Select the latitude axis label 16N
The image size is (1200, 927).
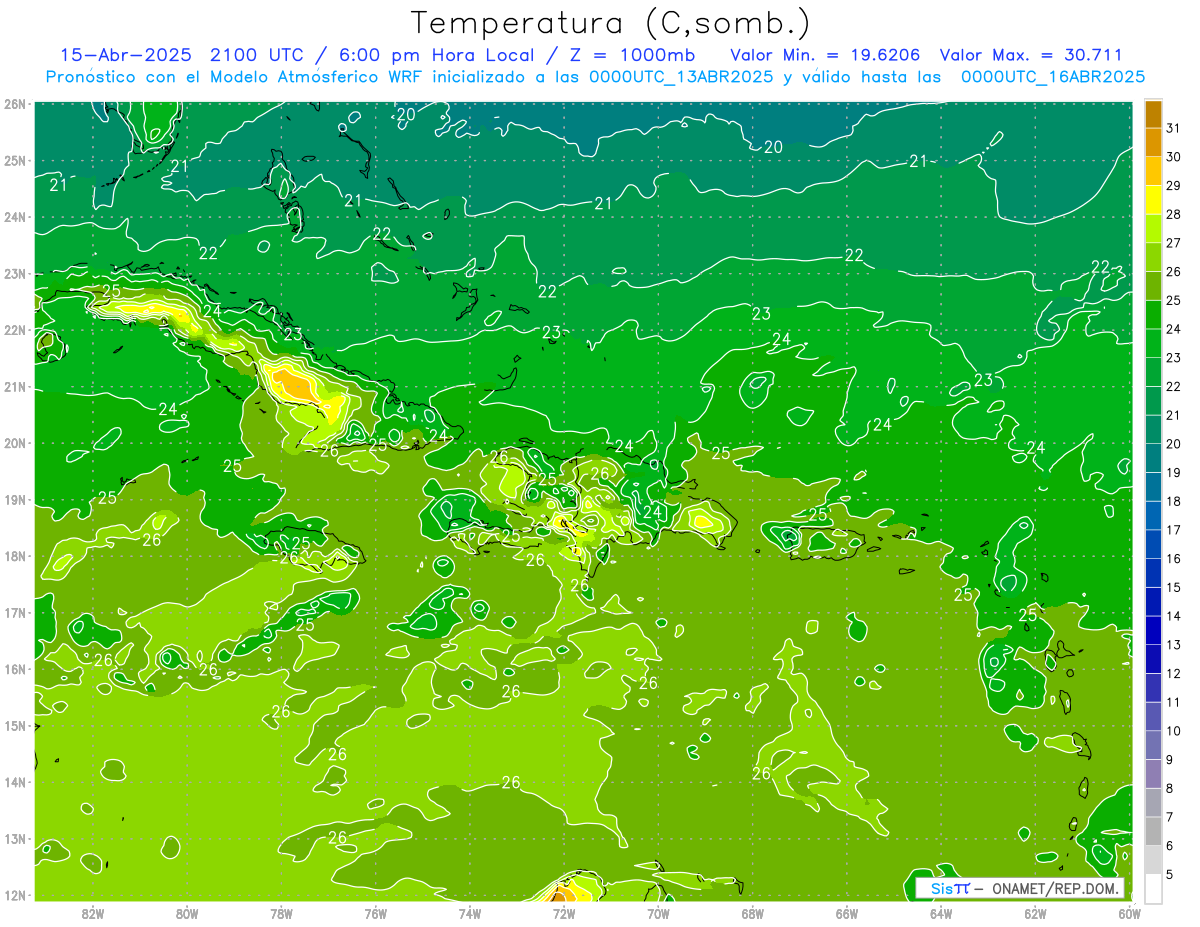15,669
